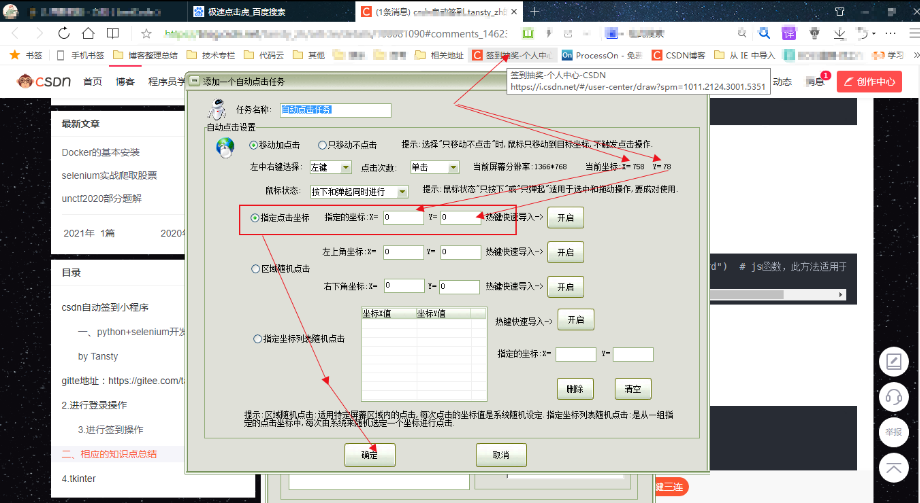Select the 指定点击坐标 radio button
The height and width of the screenshot is (503, 920).
pyautogui.click(x=255, y=218)
